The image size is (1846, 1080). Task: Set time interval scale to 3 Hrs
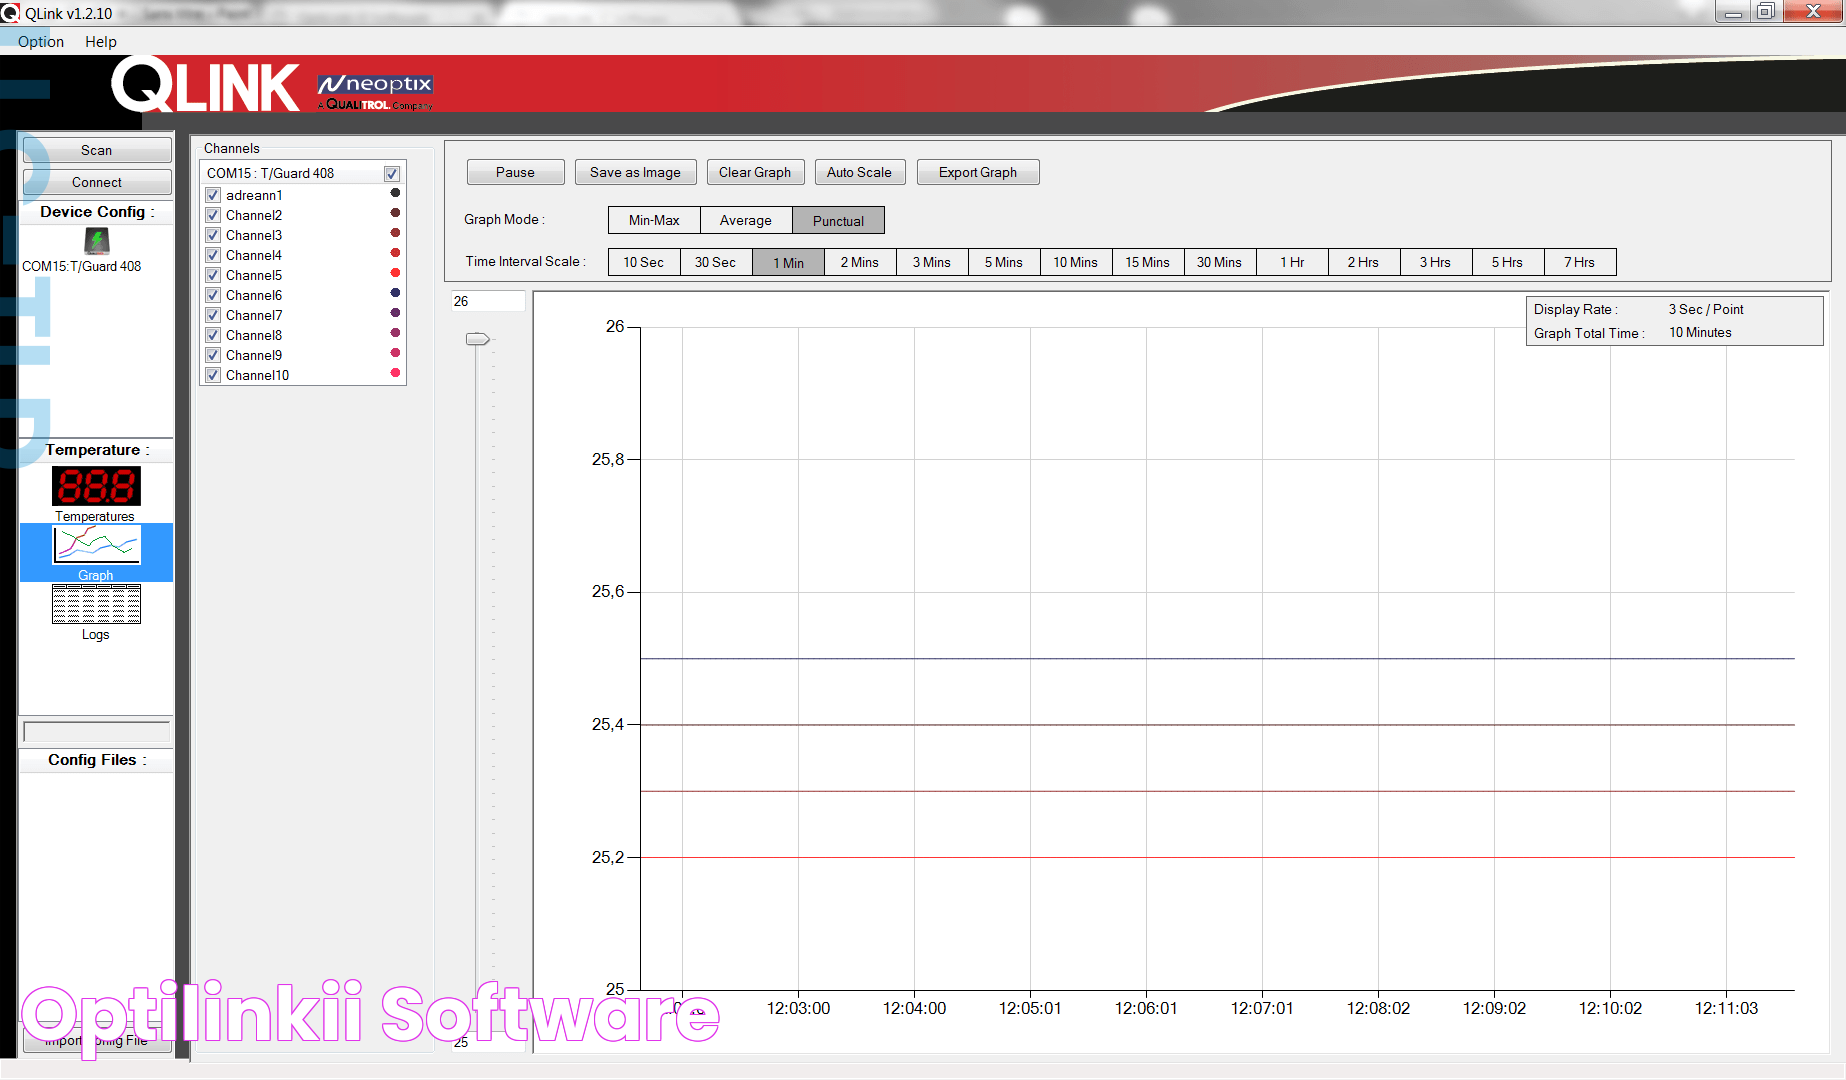click(1436, 262)
